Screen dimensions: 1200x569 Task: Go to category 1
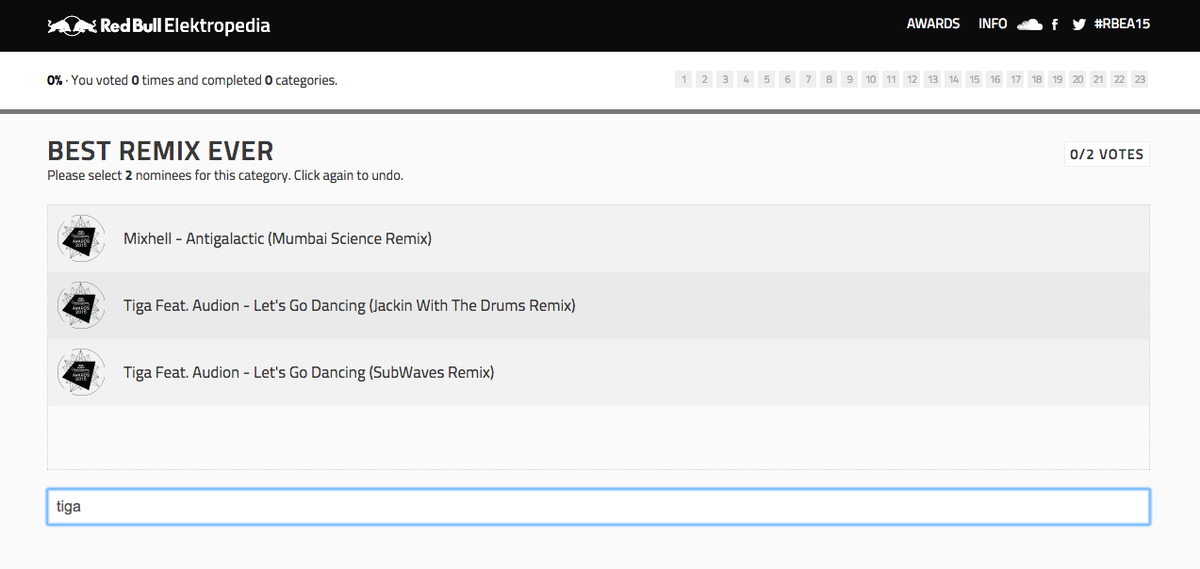tap(684, 79)
